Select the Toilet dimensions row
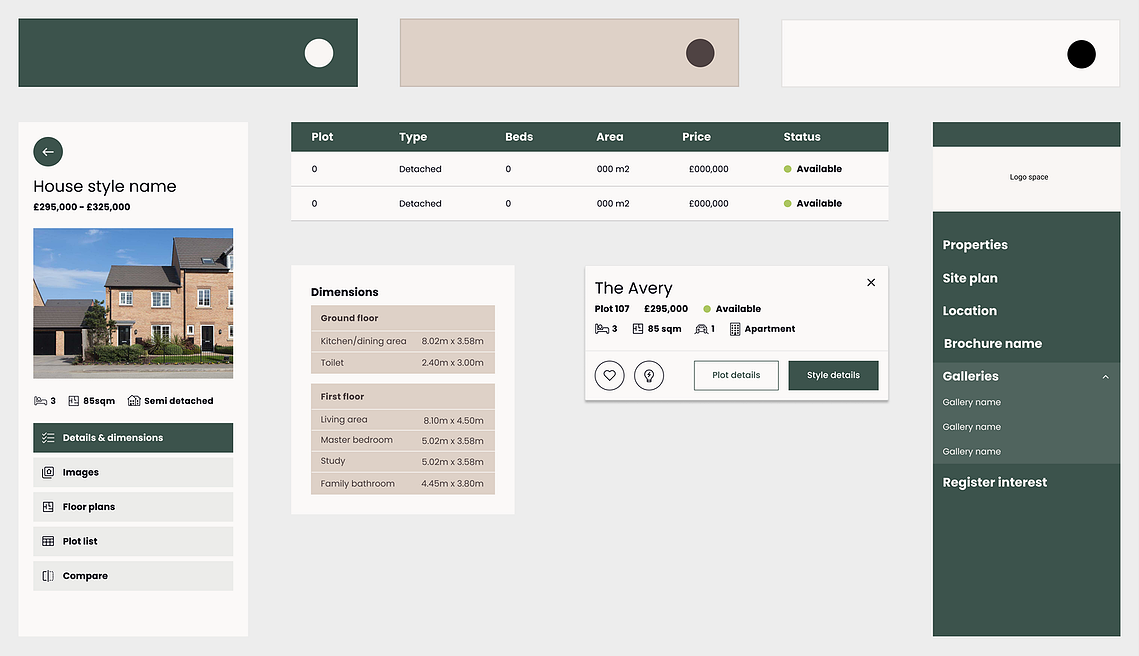The width and height of the screenshot is (1139, 656). (402, 363)
